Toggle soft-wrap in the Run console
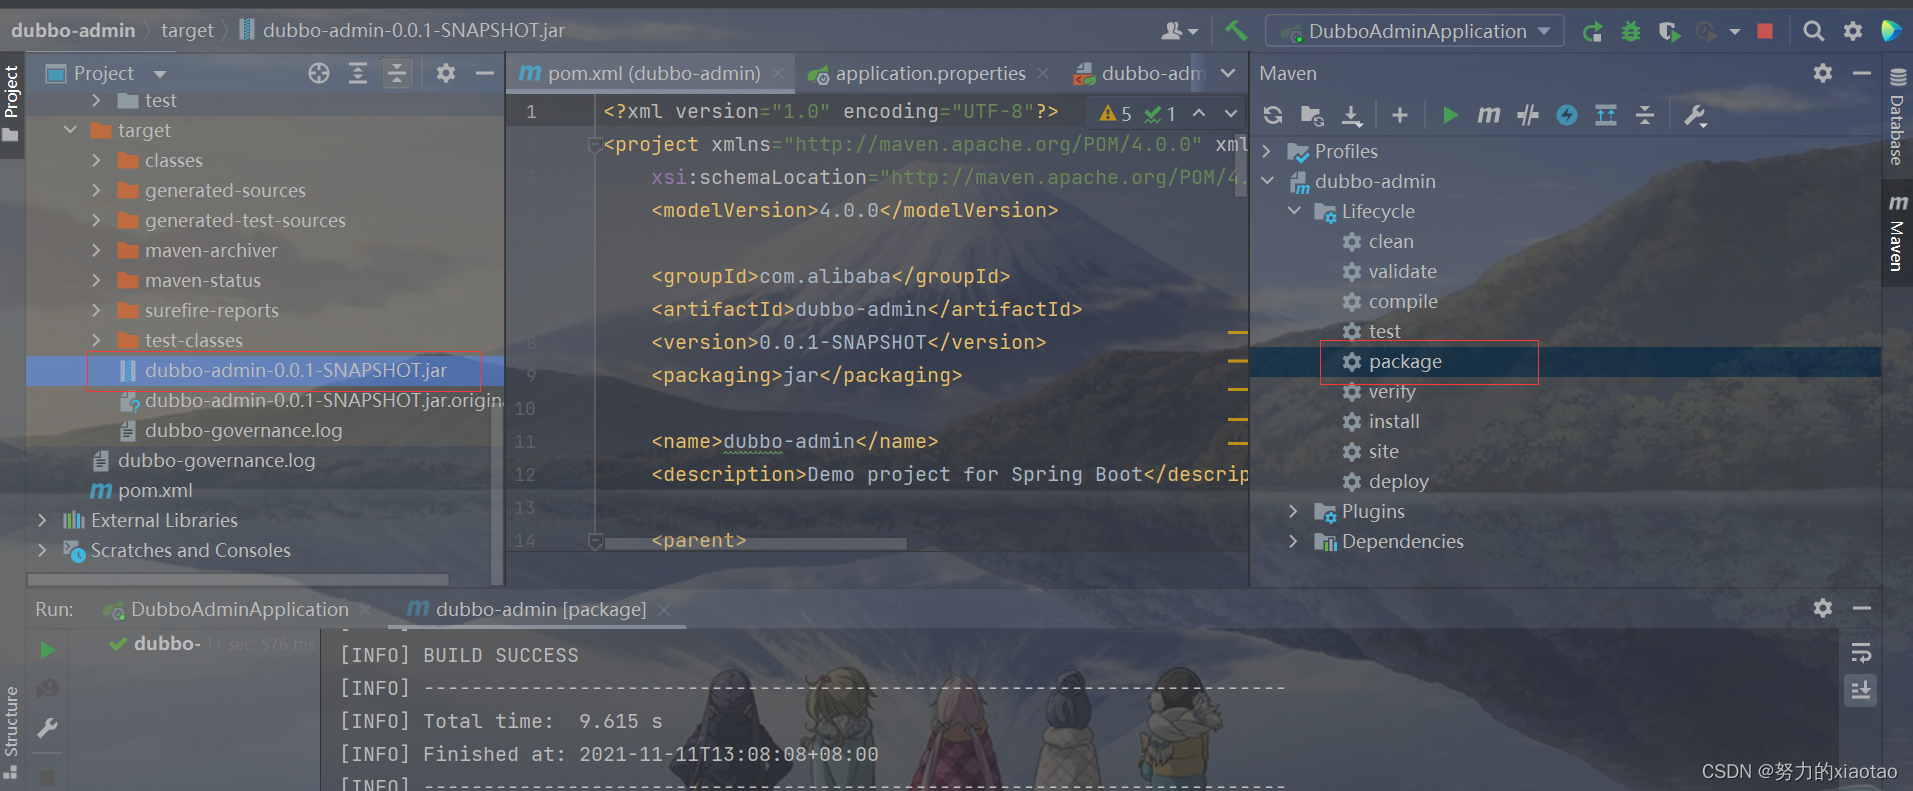This screenshot has height=791, width=1913. tap(1861, 653)
